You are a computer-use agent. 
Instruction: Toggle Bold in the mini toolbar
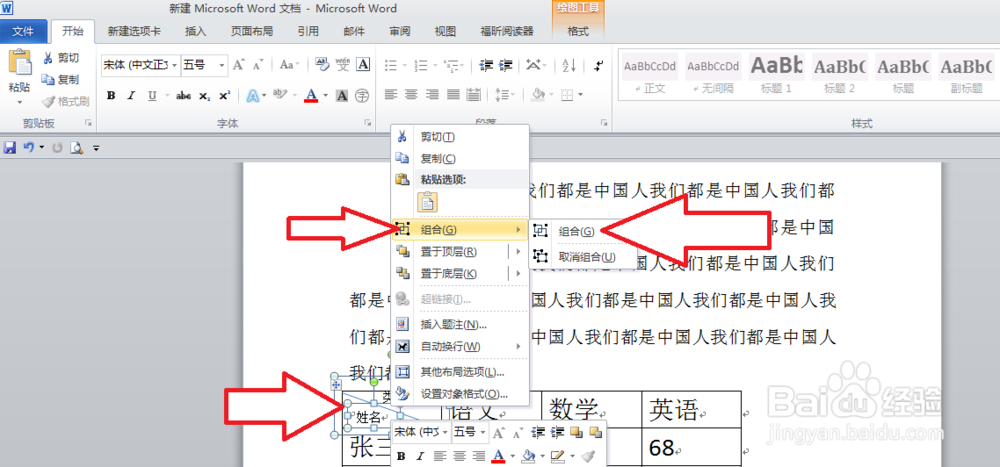401,456
